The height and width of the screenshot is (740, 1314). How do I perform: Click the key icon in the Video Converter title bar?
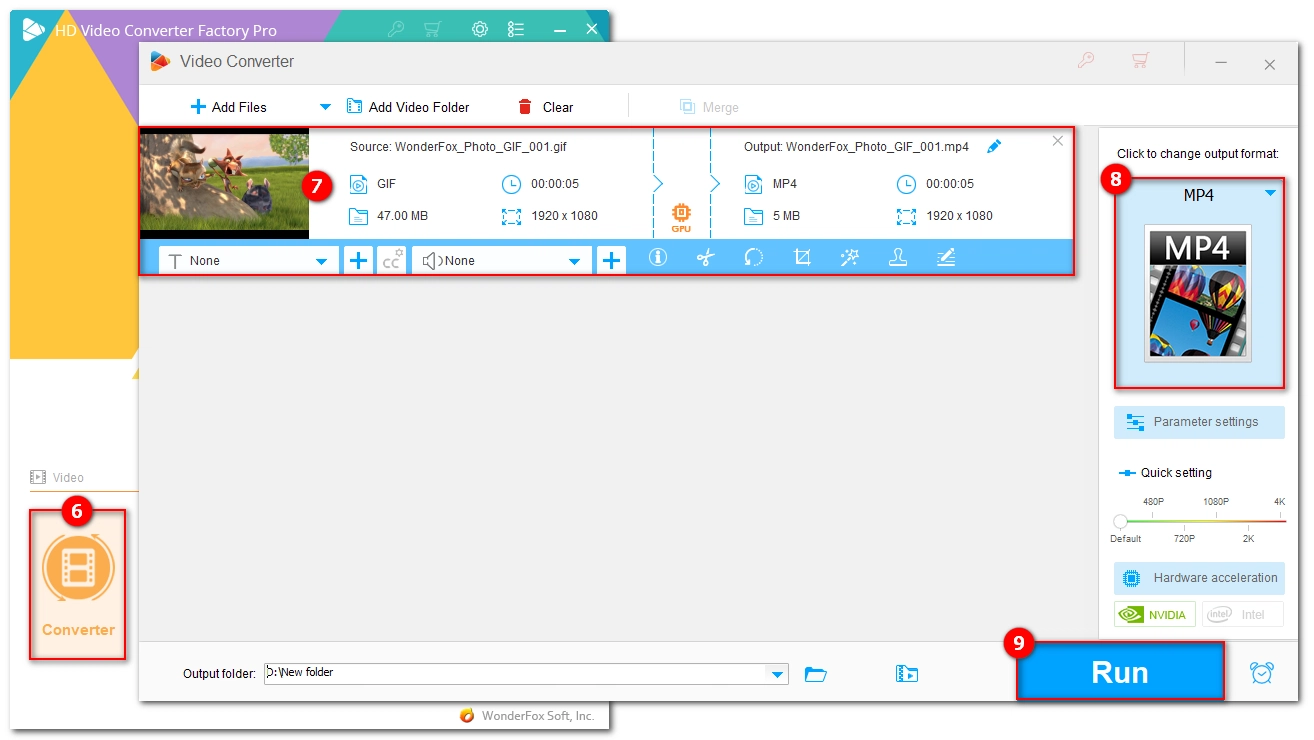pos(1086,60)
